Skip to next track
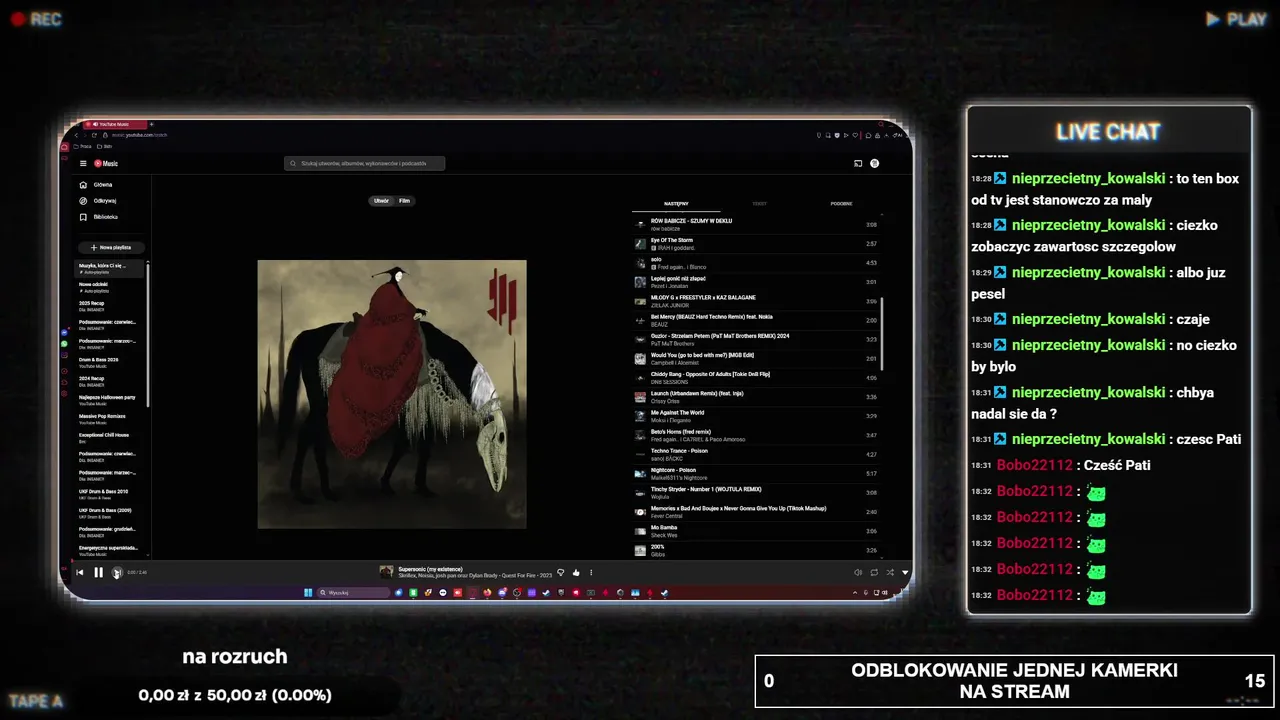 (117, 572)
